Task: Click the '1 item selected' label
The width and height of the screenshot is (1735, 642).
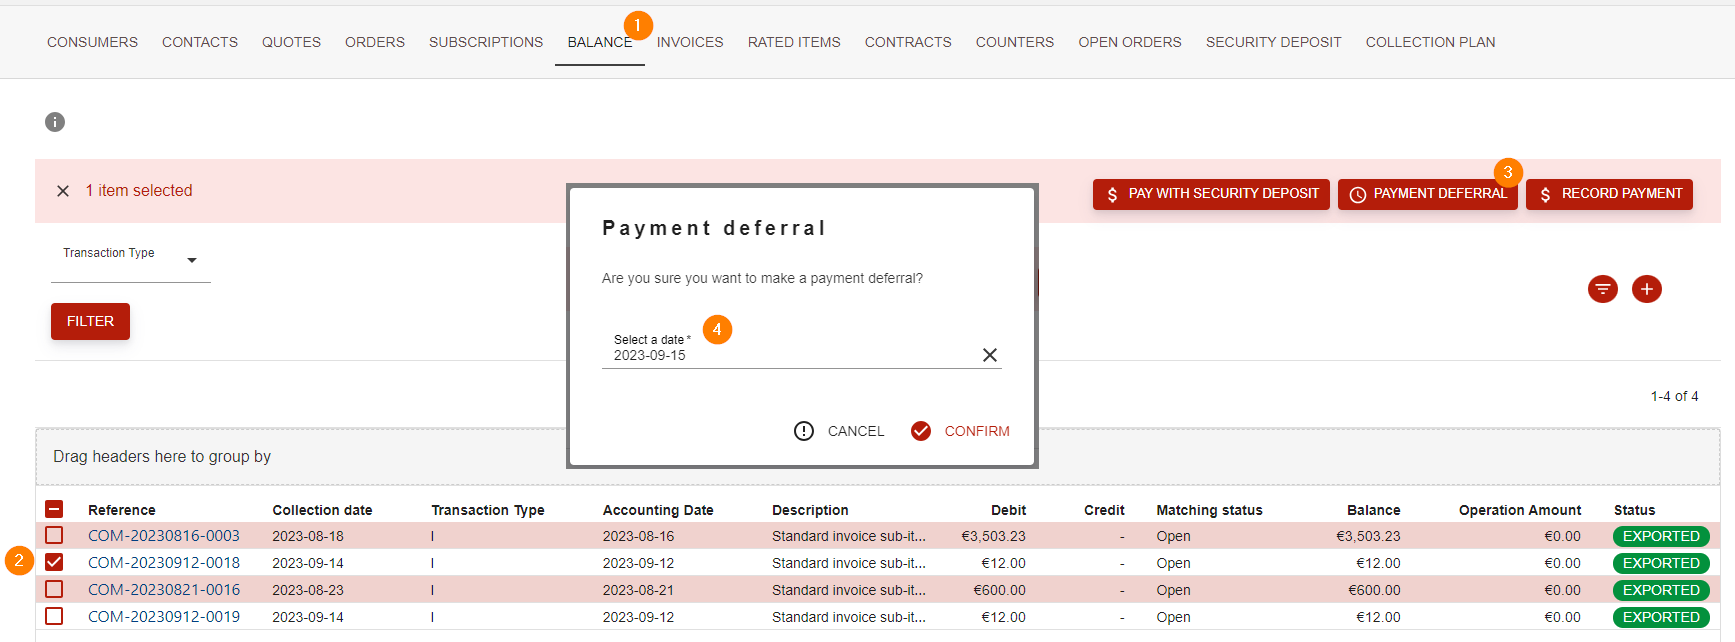Action: click(139, 190)
